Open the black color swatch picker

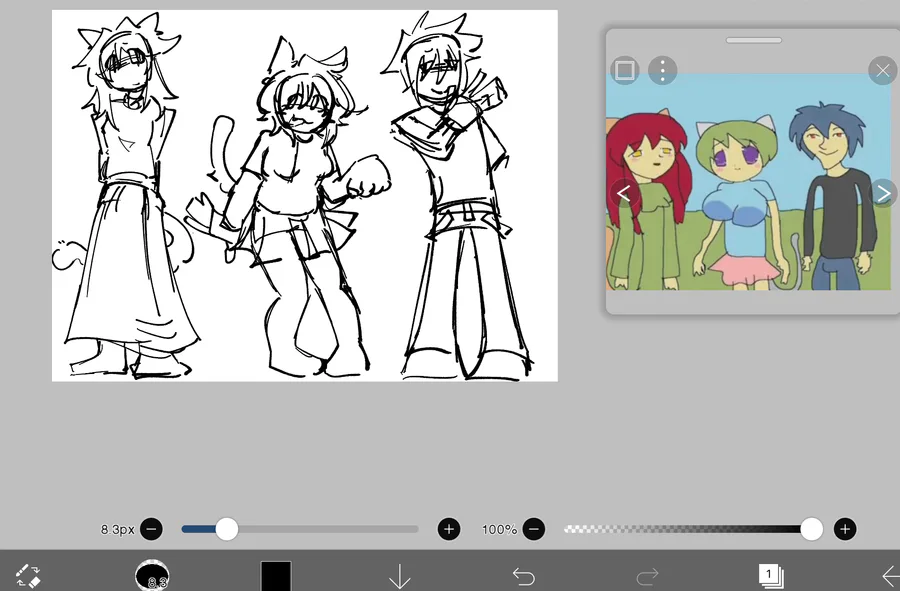click(x=276, y=576)
